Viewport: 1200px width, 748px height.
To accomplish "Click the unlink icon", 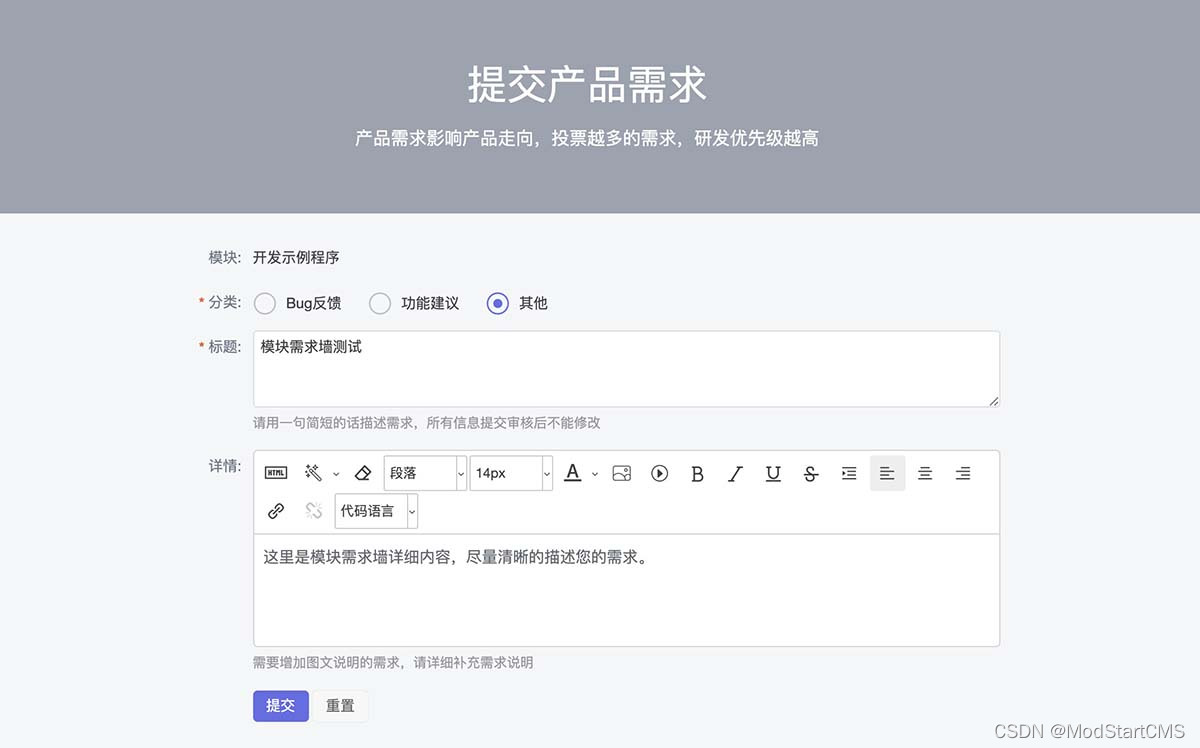I will [x=314, y=511].
